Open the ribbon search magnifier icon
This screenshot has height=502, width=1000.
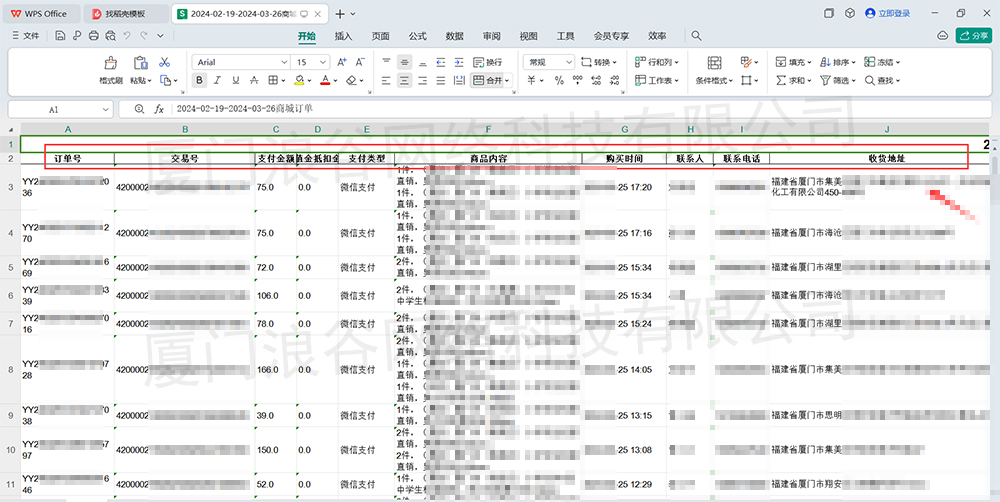pos(696,36)
